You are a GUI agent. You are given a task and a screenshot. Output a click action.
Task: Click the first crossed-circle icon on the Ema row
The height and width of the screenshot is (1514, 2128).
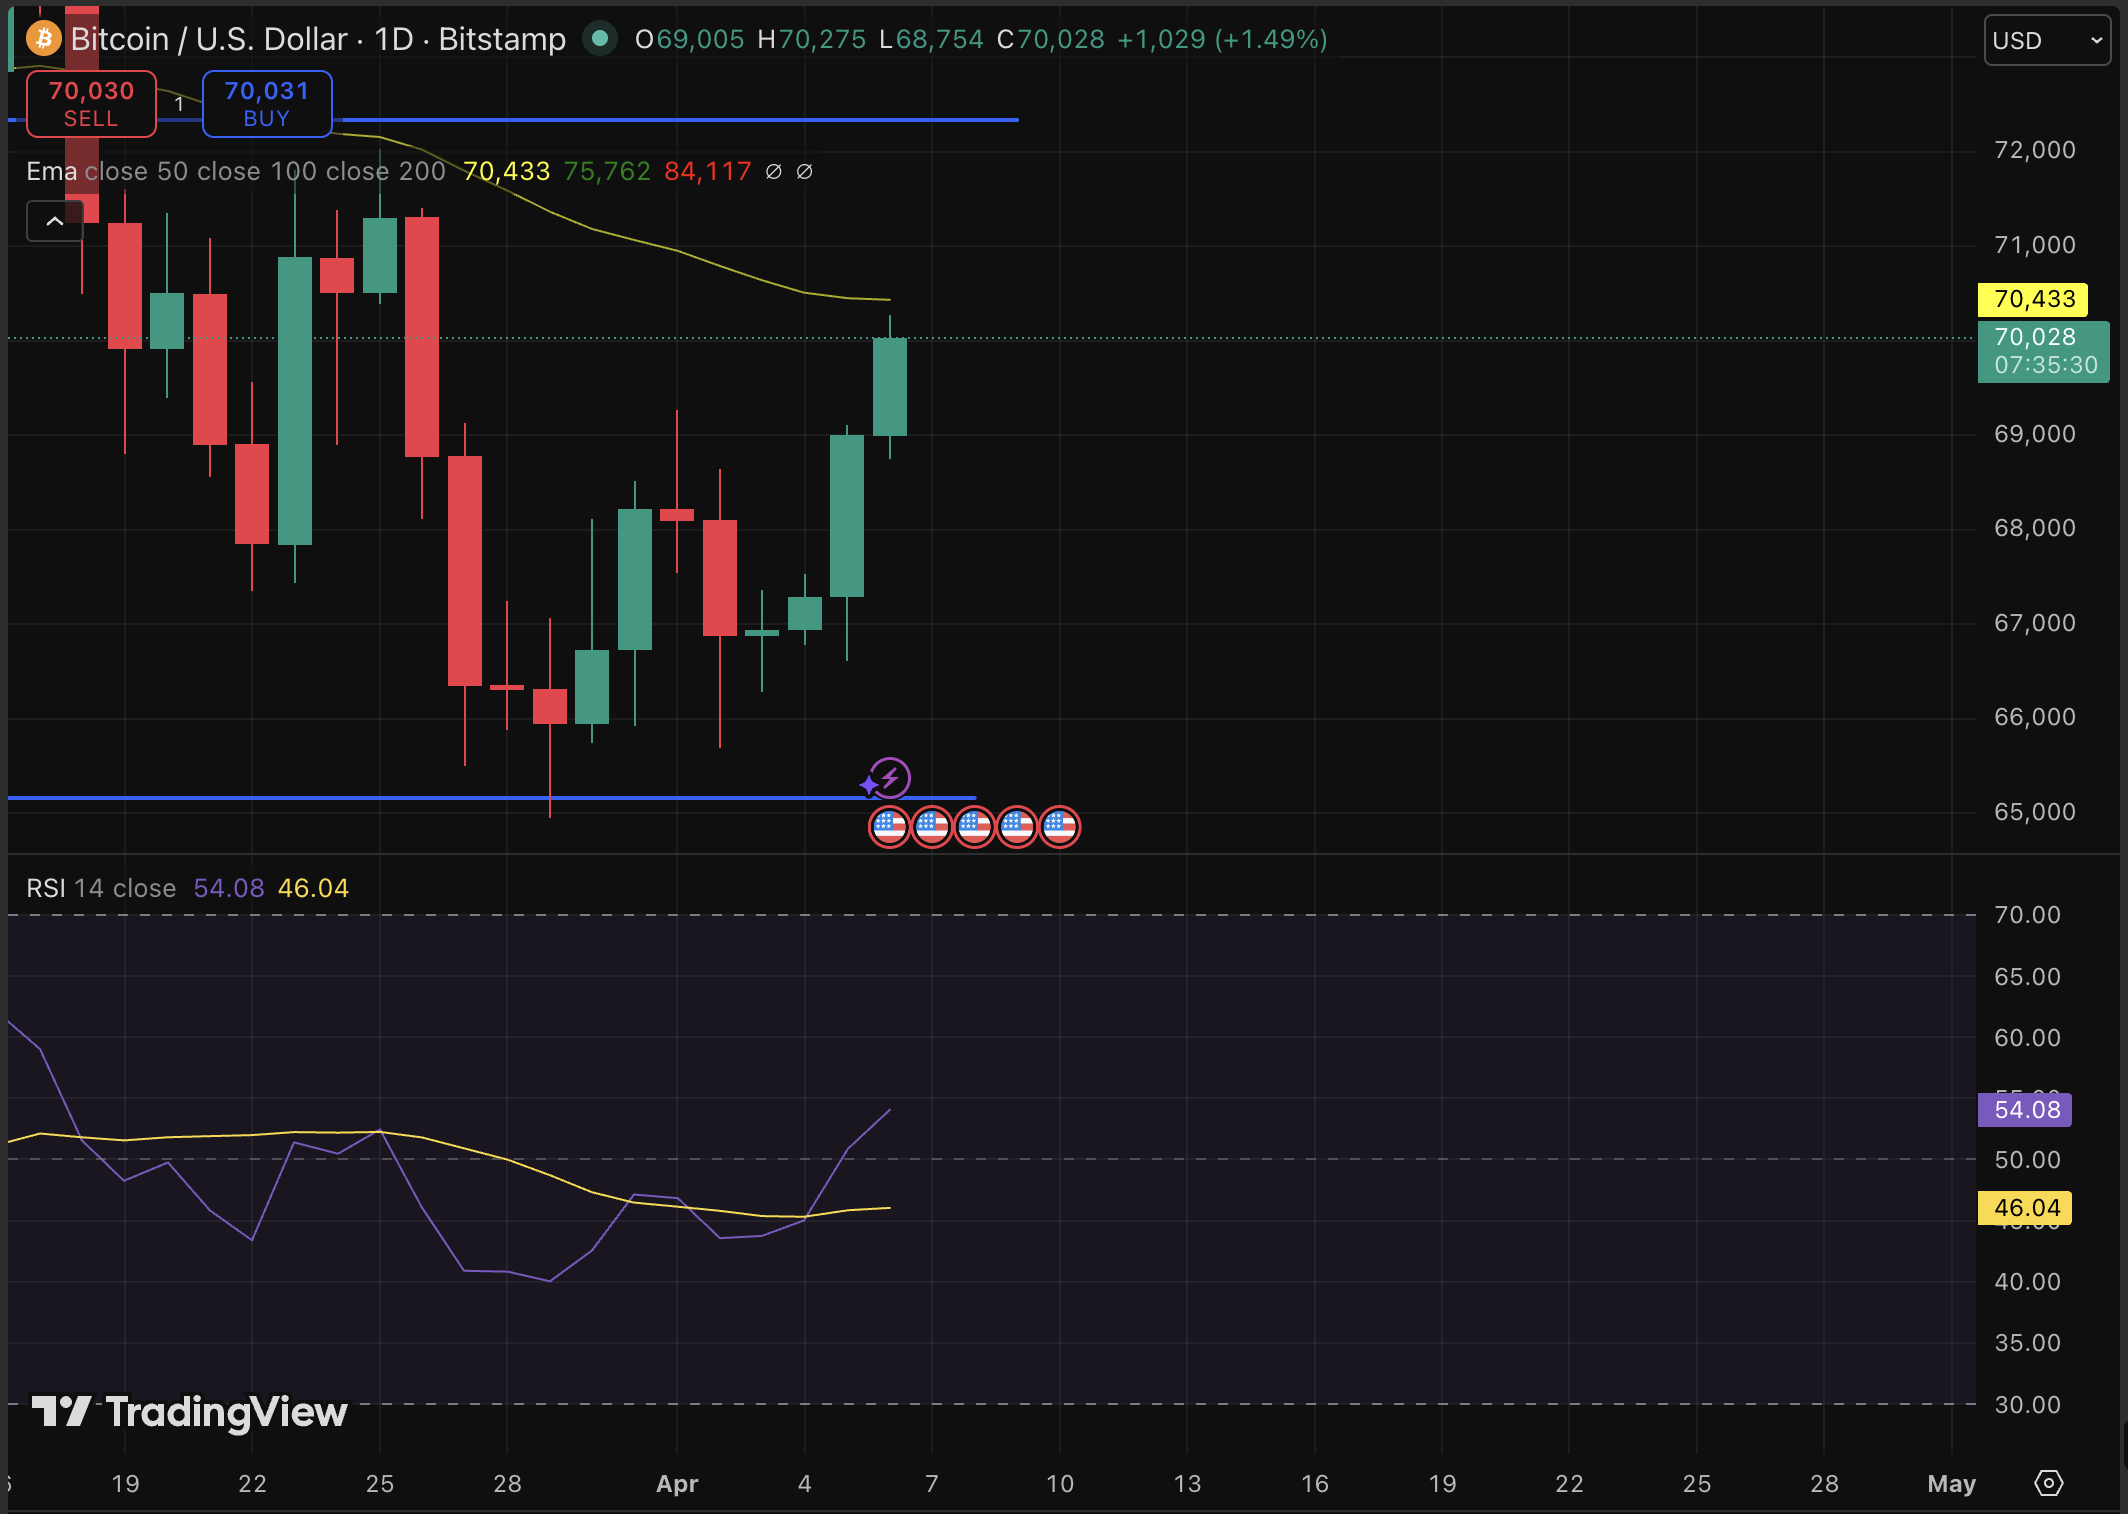click(773, 171)
